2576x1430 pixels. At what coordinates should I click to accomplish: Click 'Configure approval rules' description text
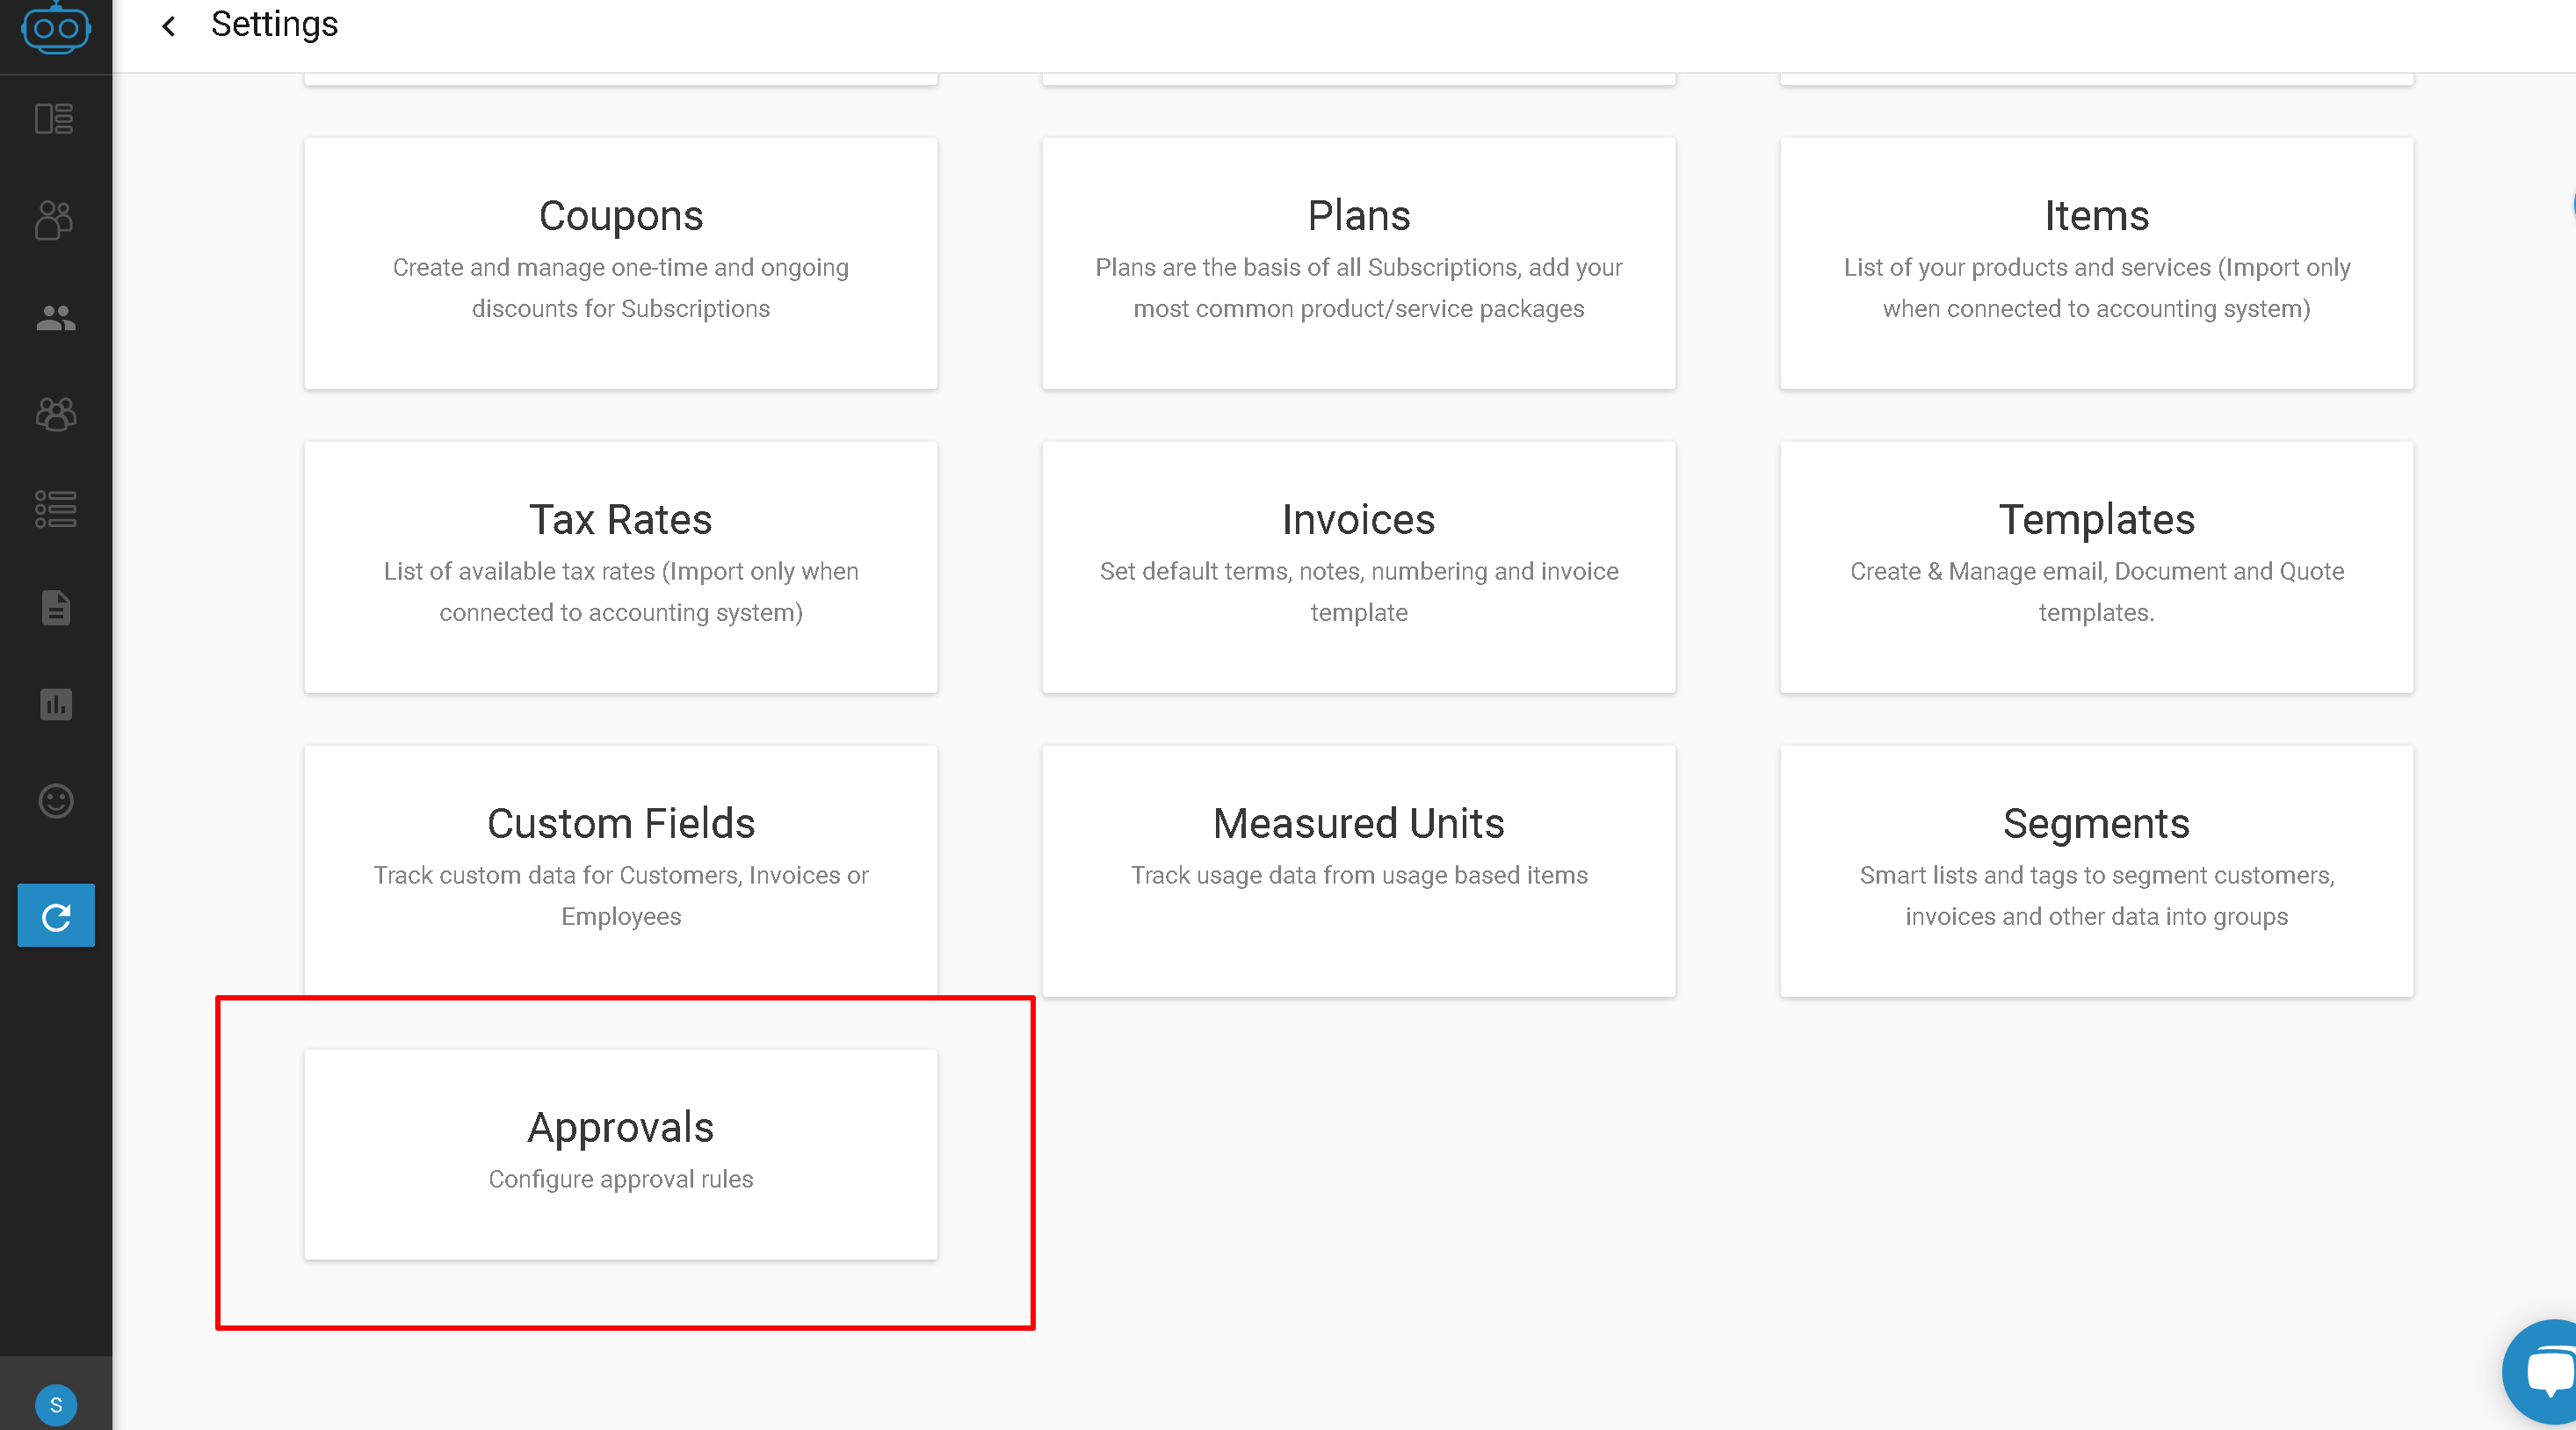point(621,1179)
